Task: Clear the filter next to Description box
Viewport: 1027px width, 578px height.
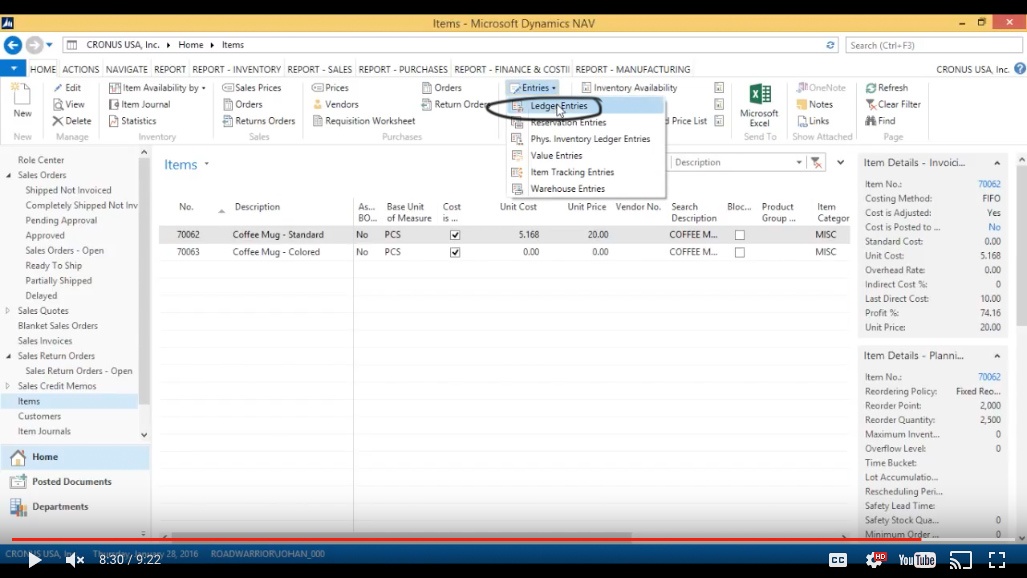Action: (816, 163)
